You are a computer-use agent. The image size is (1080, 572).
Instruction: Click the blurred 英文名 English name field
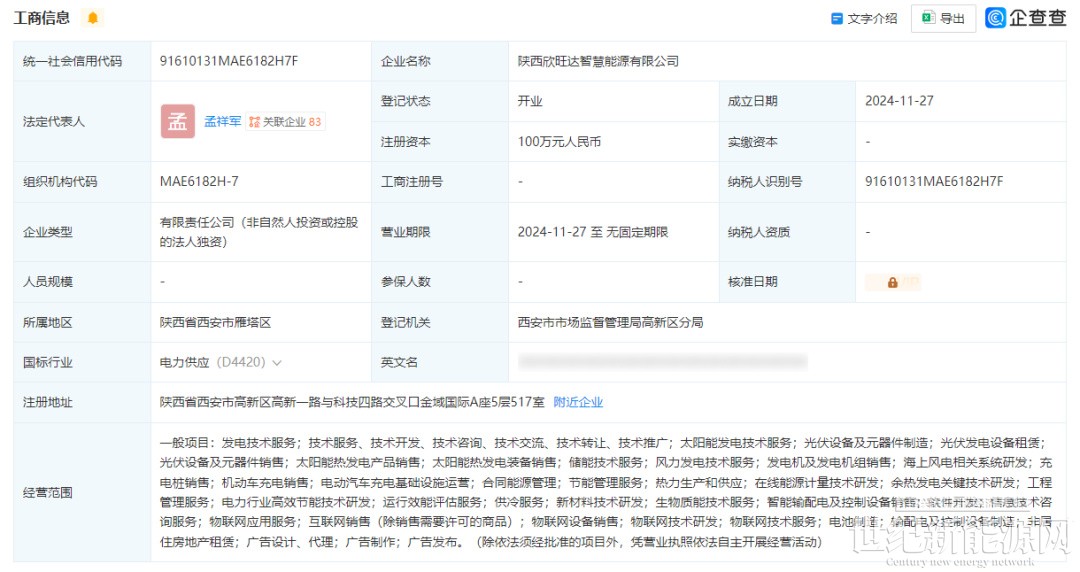tap(660, 362)
